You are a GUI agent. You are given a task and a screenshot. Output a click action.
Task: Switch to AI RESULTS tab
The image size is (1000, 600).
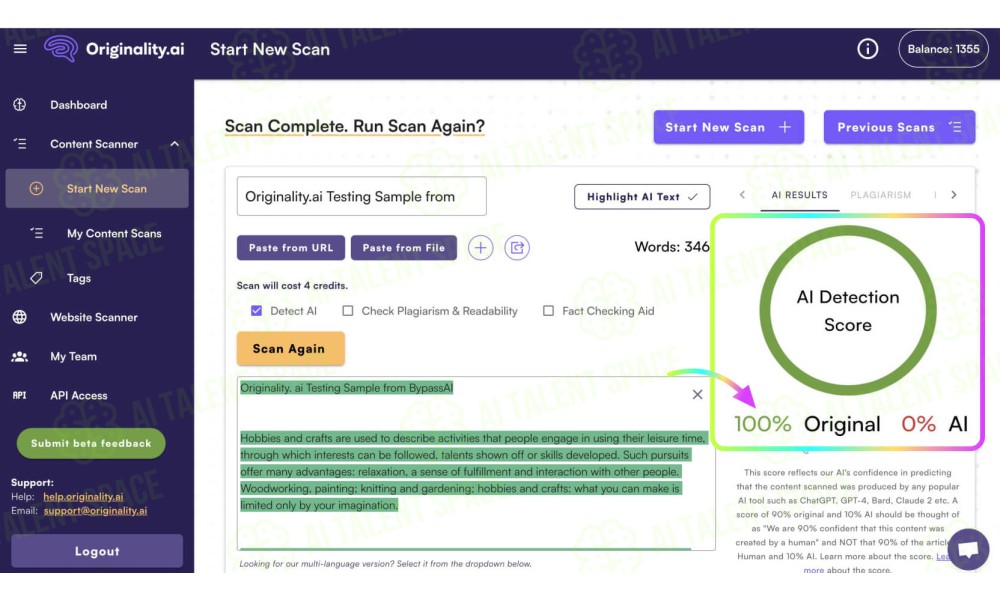tap(800, 195)
